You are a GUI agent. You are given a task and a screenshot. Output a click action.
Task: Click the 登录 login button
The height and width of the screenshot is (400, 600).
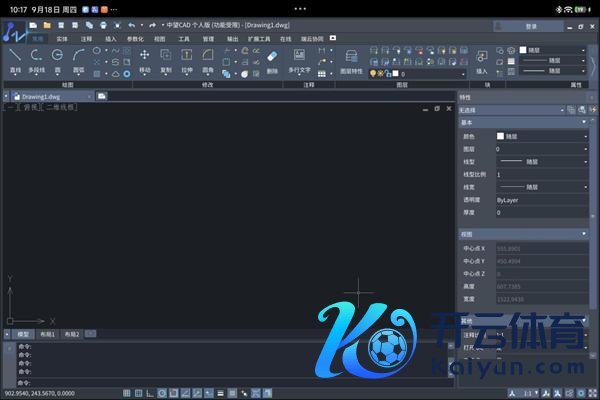(x=530, y=26)
